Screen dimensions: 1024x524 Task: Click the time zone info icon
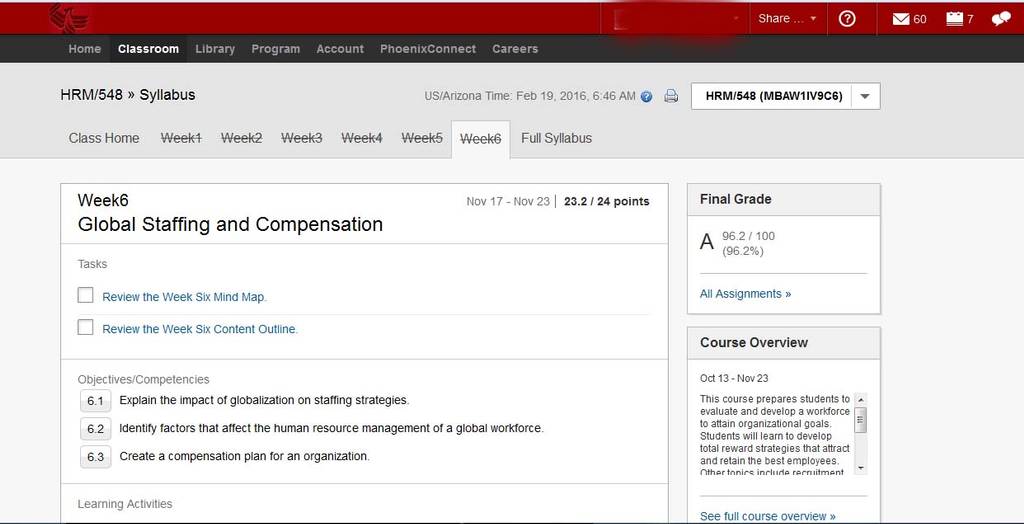pyautogui.click(x=647, y=97)
